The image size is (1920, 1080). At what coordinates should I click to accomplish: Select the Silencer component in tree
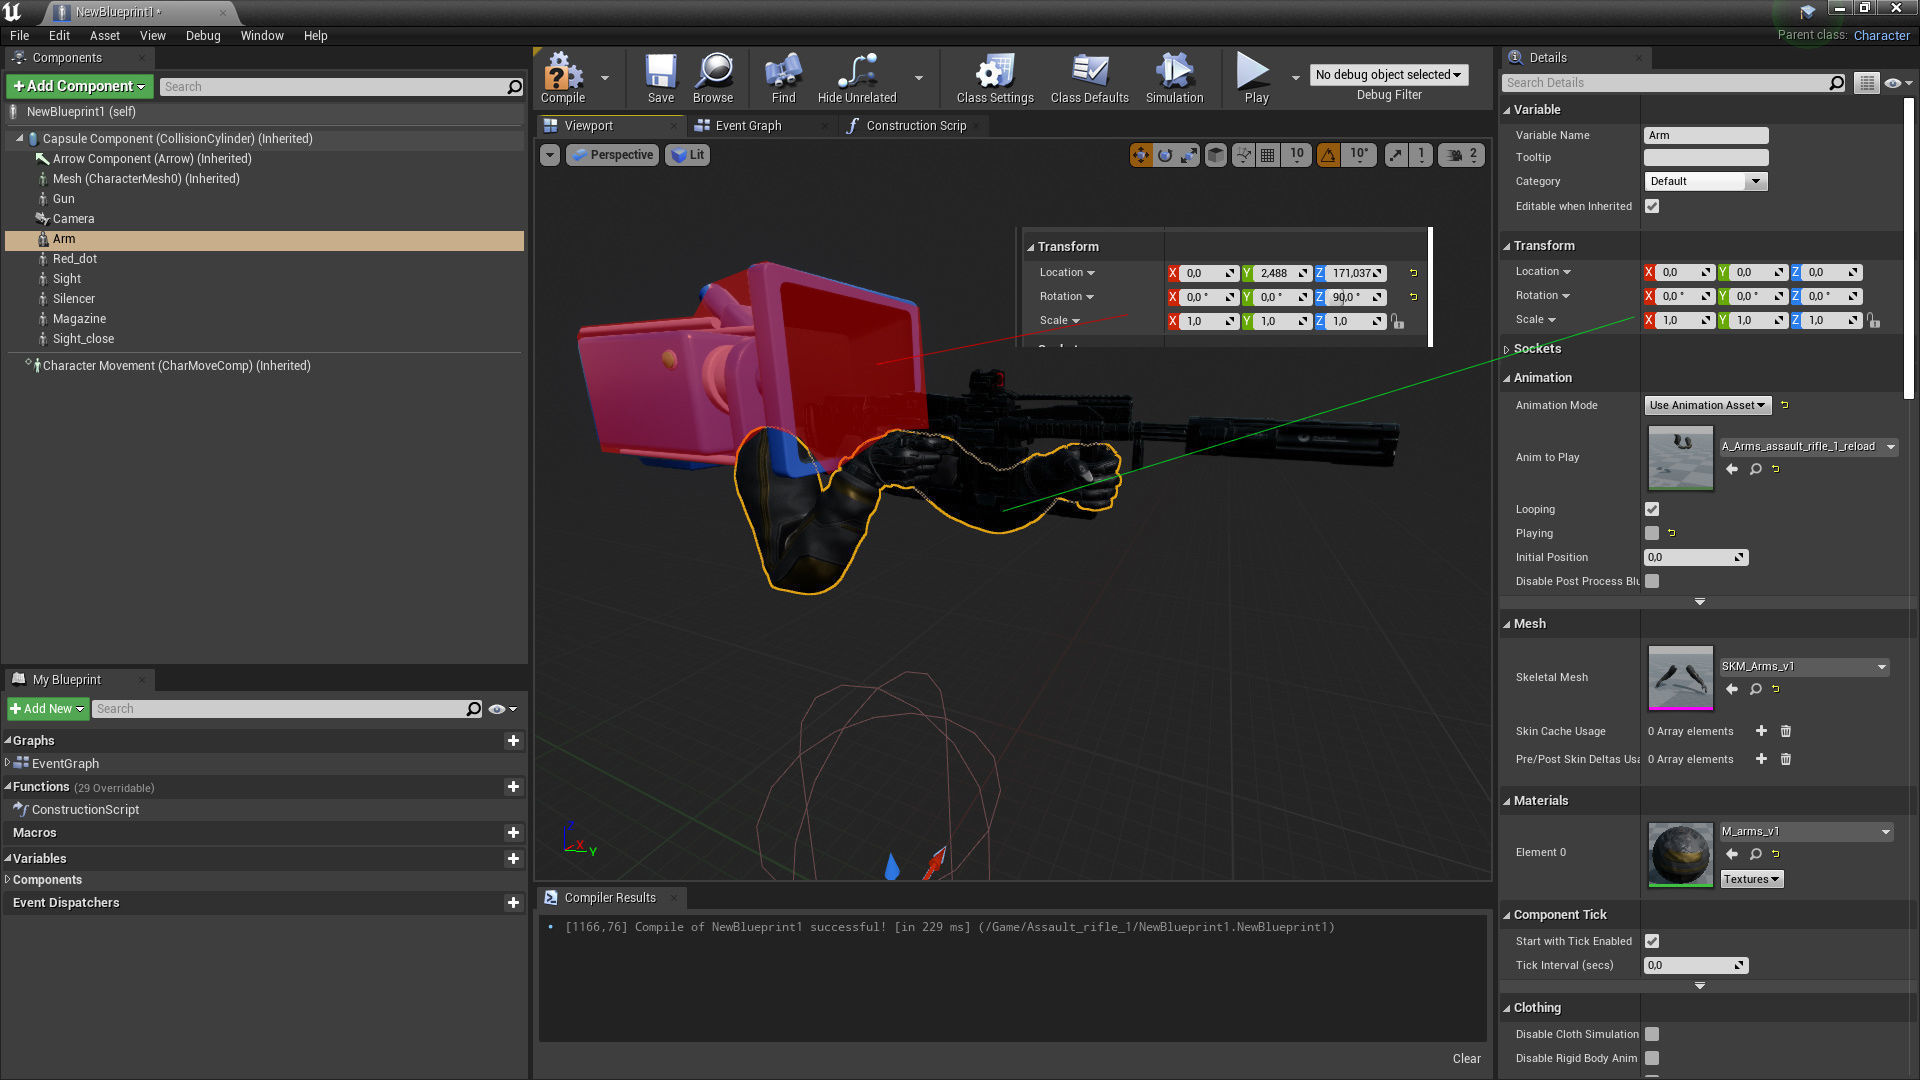click(74, 299)
